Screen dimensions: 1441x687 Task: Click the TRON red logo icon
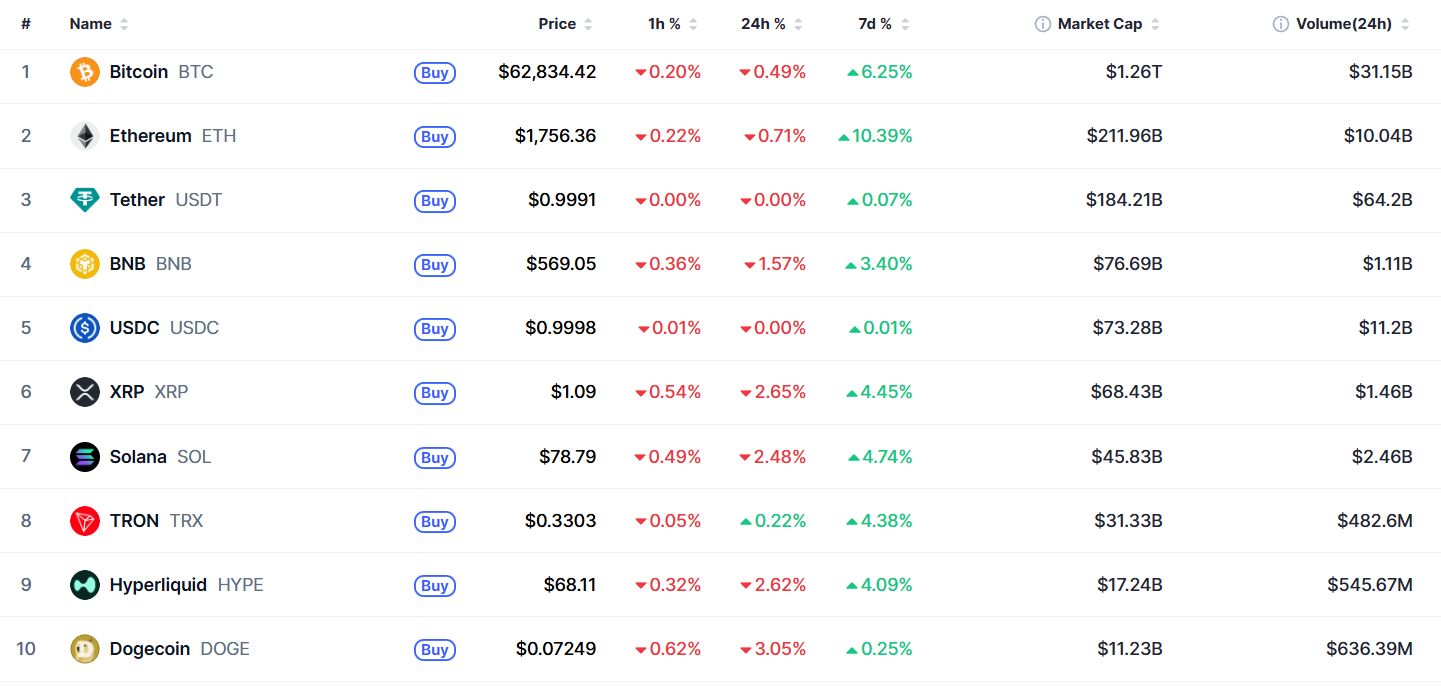coord(85,521)
